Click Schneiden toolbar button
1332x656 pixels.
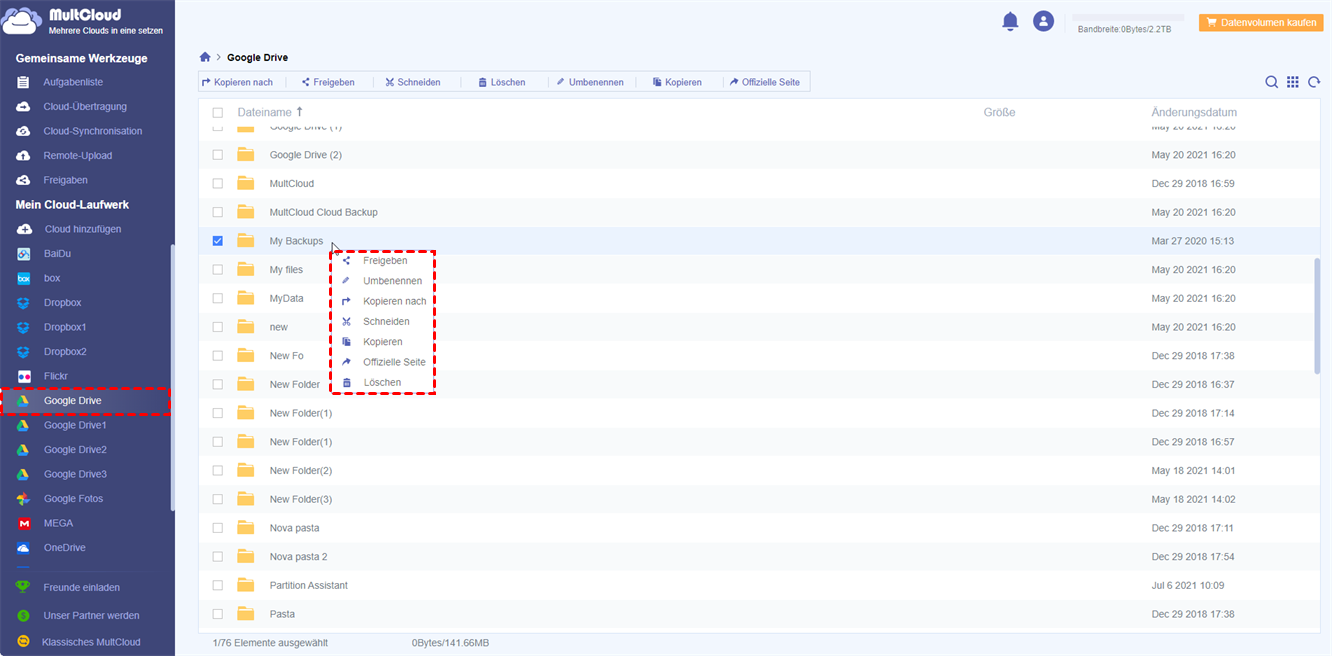pos(413,82)
